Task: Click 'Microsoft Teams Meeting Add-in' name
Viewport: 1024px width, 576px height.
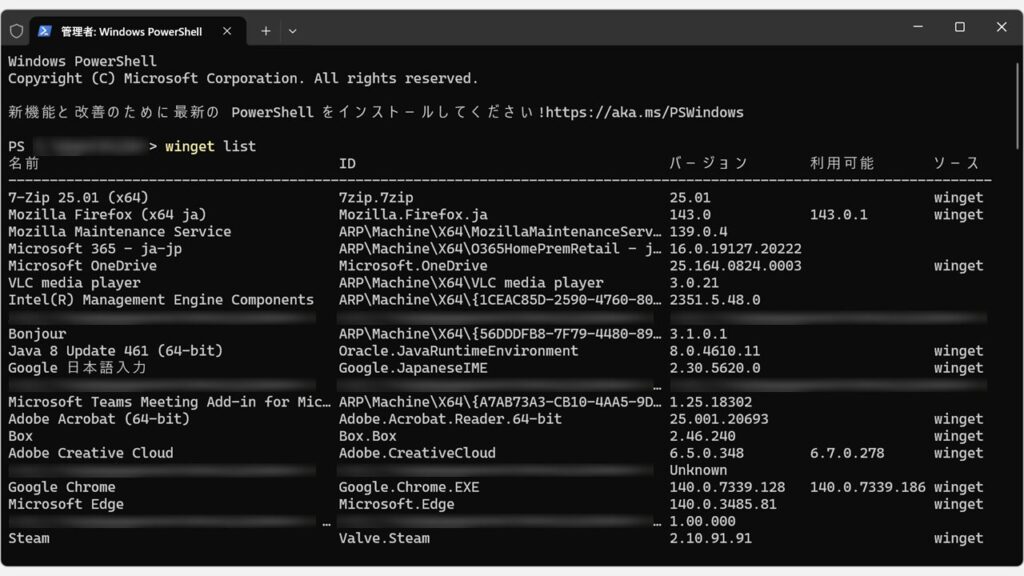Action: [x=169, y=401]
